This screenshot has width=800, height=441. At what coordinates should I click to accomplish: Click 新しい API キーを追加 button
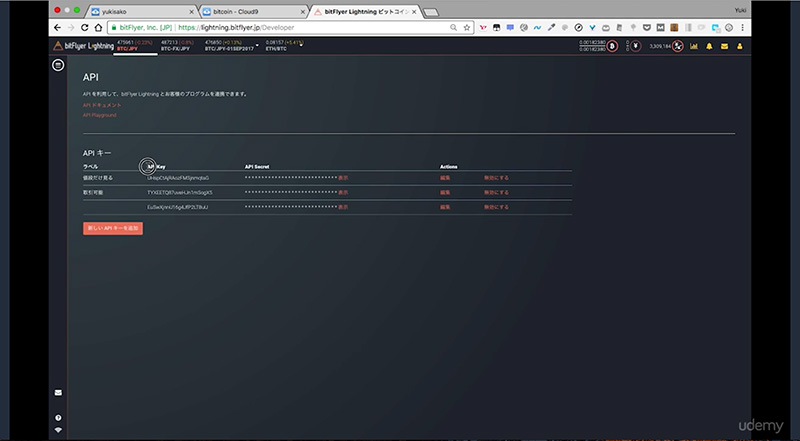113,228
